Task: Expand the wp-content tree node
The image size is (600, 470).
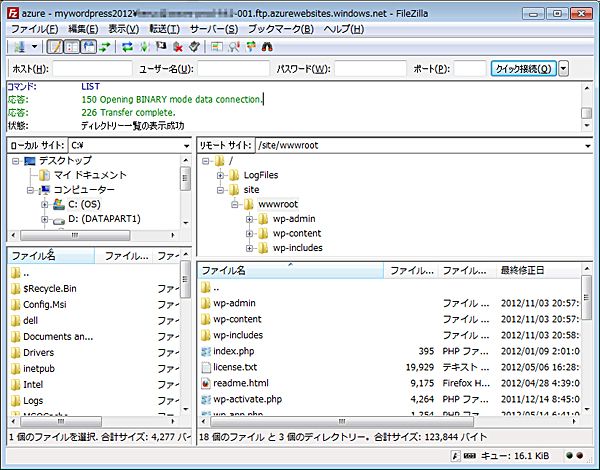Action: tap(249, 233)
